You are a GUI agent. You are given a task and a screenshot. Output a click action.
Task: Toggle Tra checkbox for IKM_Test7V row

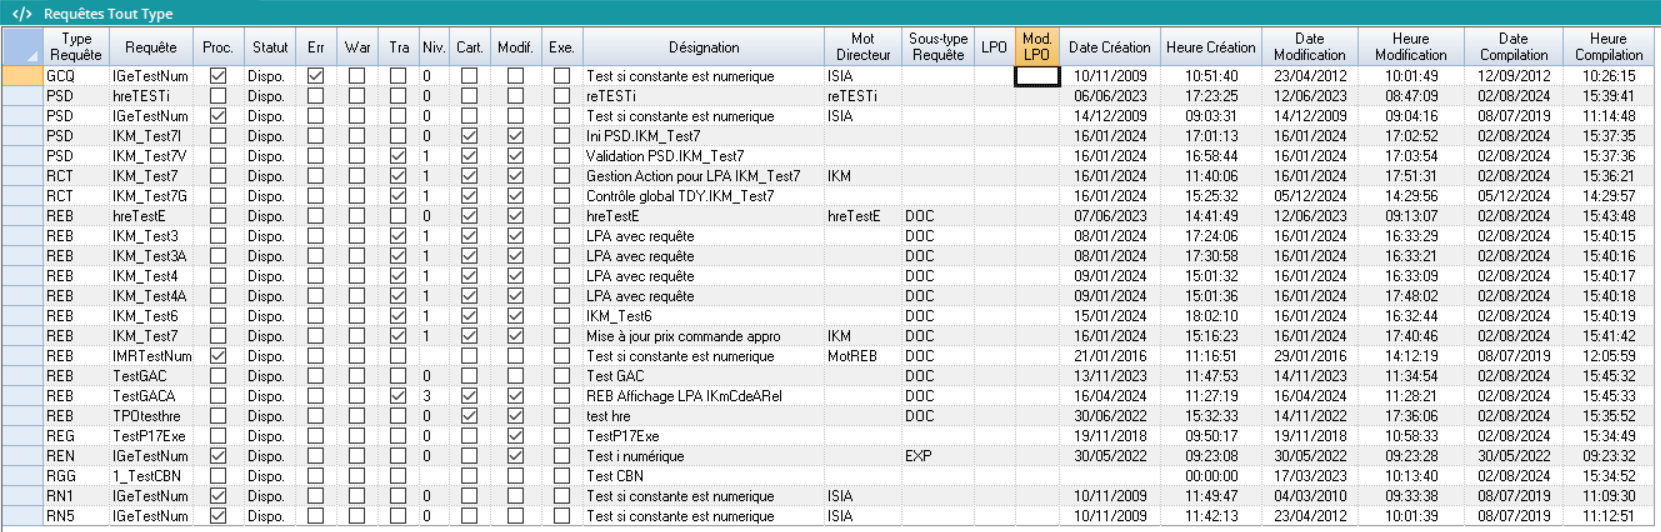(x=398, y=156)
